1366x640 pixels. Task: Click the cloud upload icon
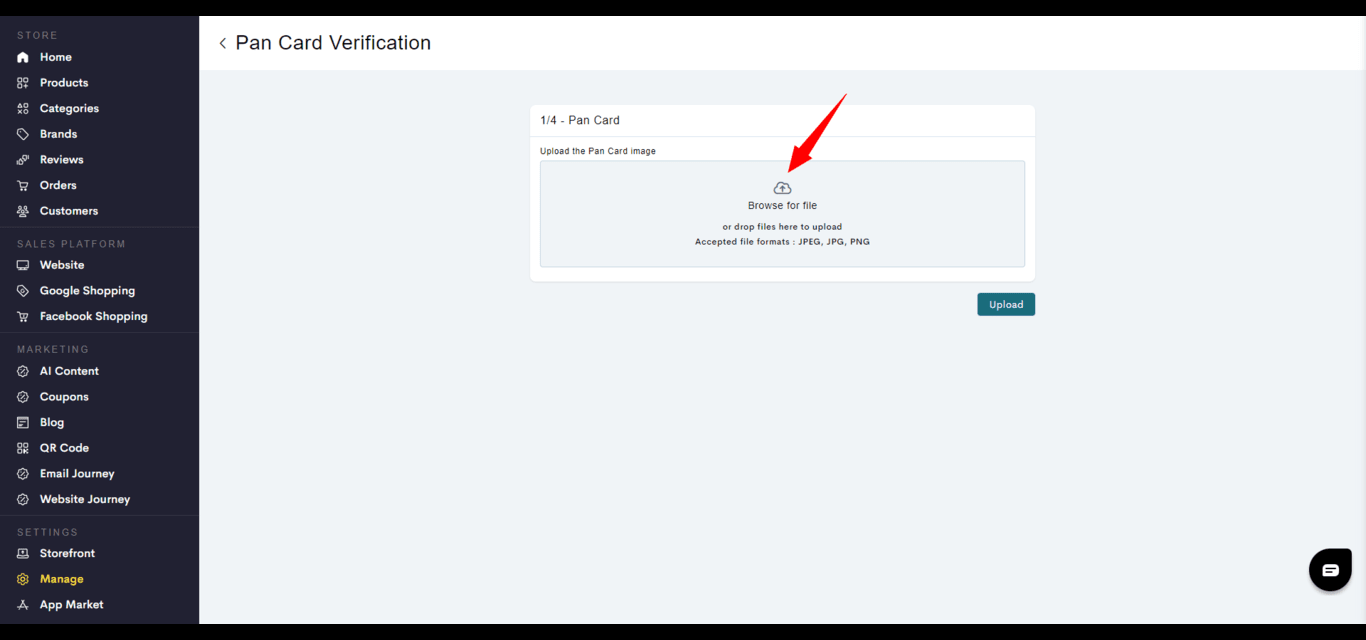(782, 188)
